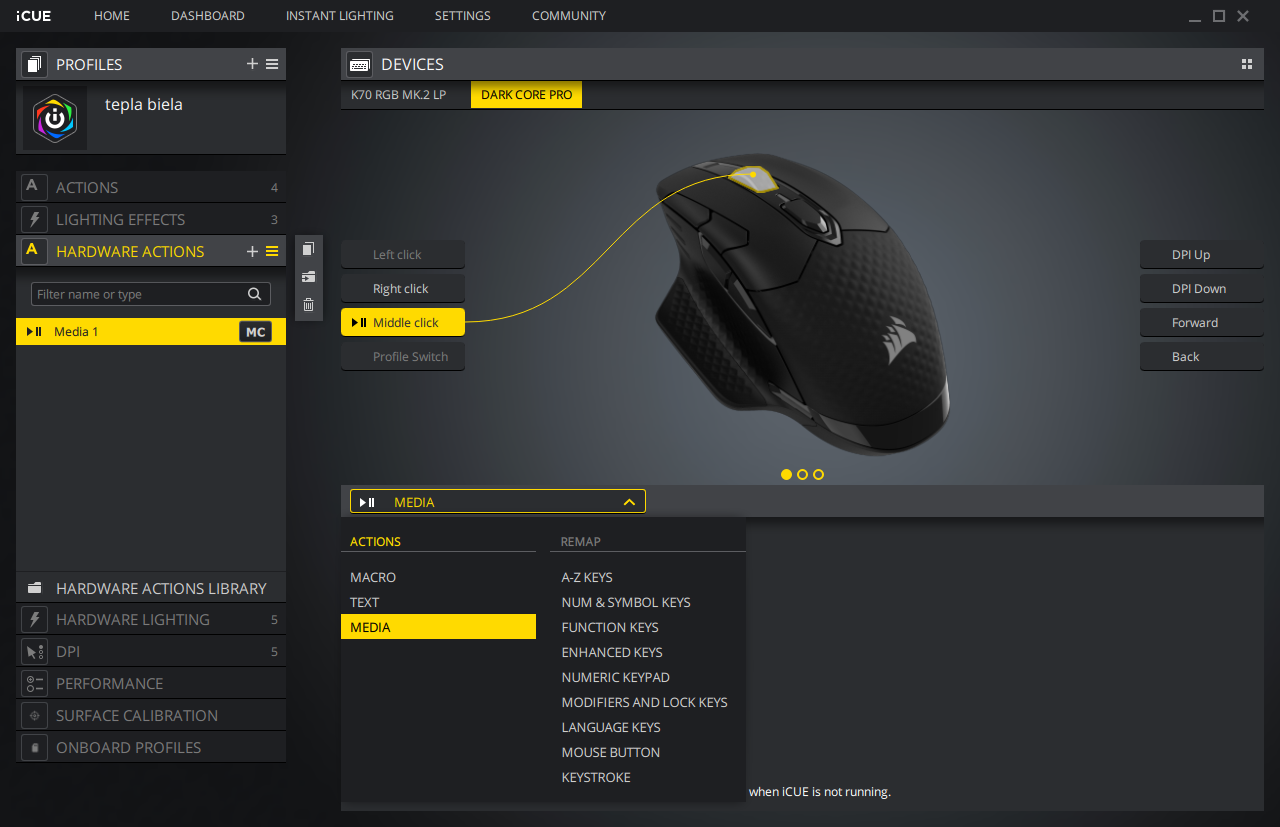
Task: Choose NUM & SYMBOL KEYS remap option
Action: 626,602
